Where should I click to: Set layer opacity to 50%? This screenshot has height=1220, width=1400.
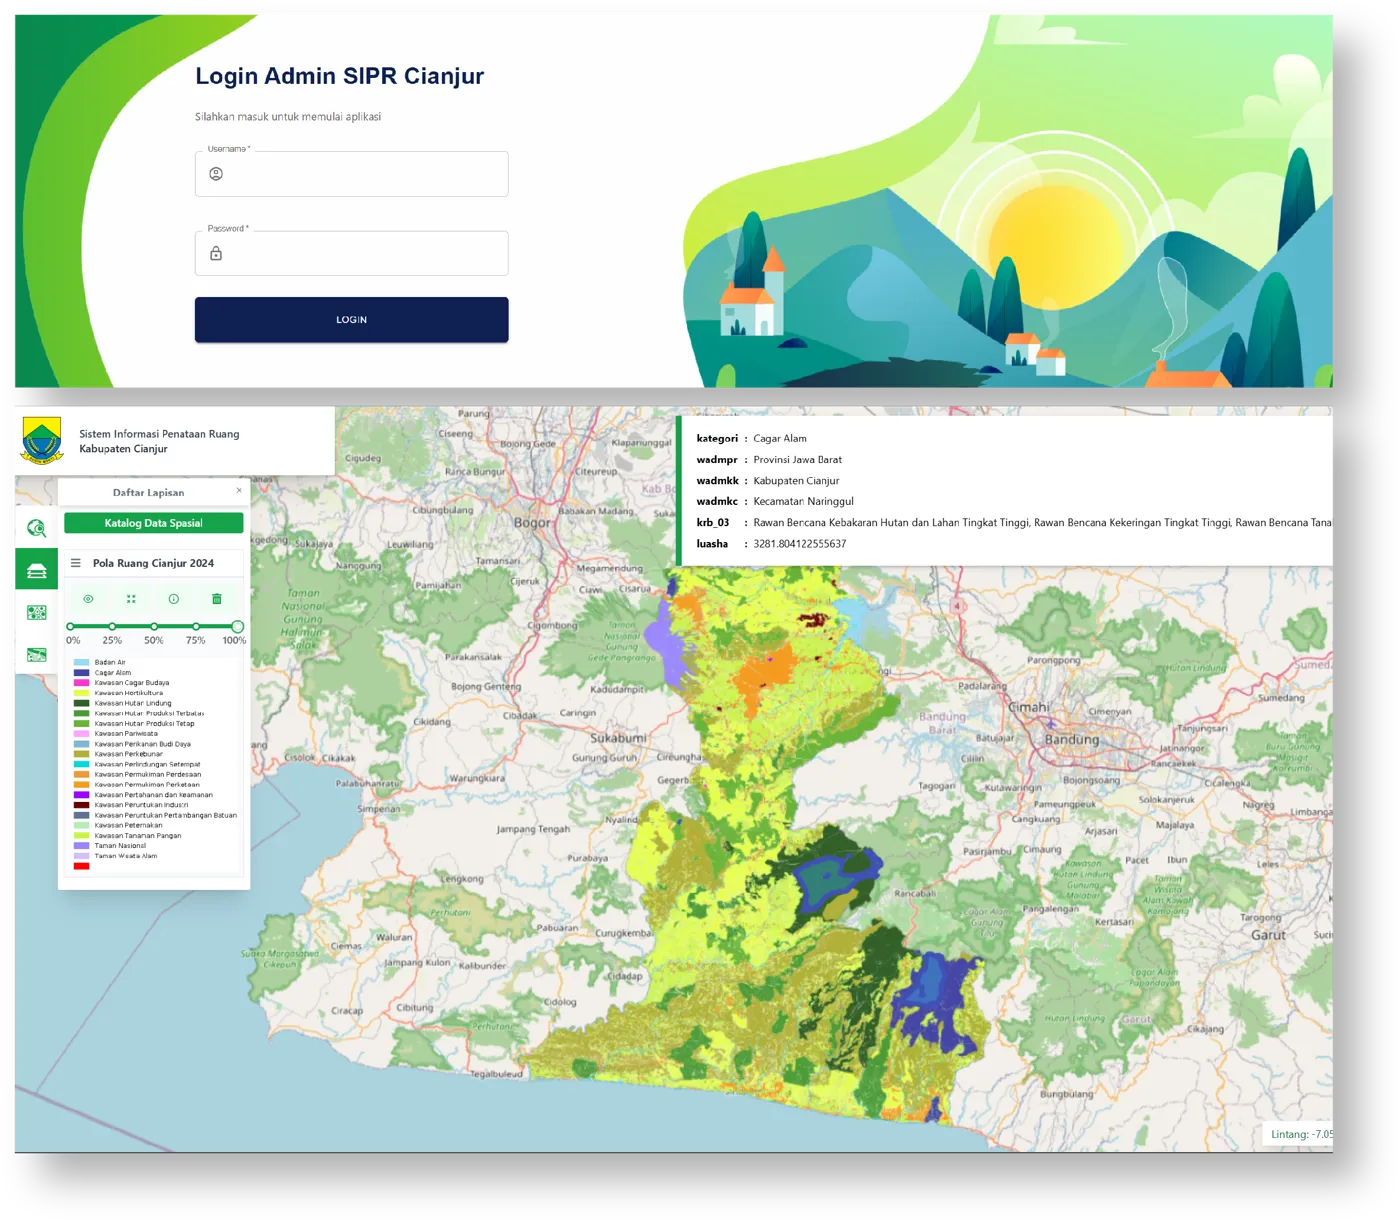coord(154,627)
